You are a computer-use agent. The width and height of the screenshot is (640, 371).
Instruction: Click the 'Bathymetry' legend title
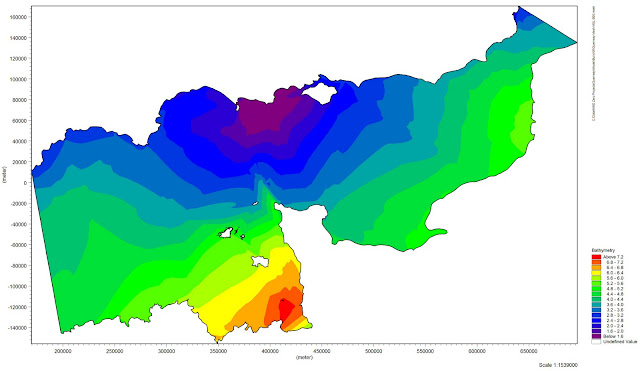click(603, 250)
